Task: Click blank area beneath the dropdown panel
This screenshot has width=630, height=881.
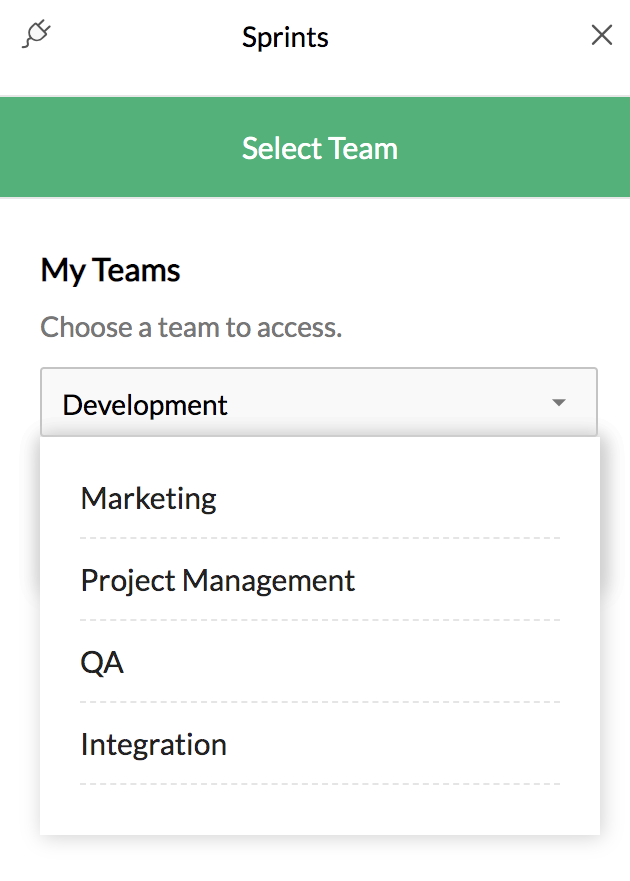Action: [x=320, y=858]
